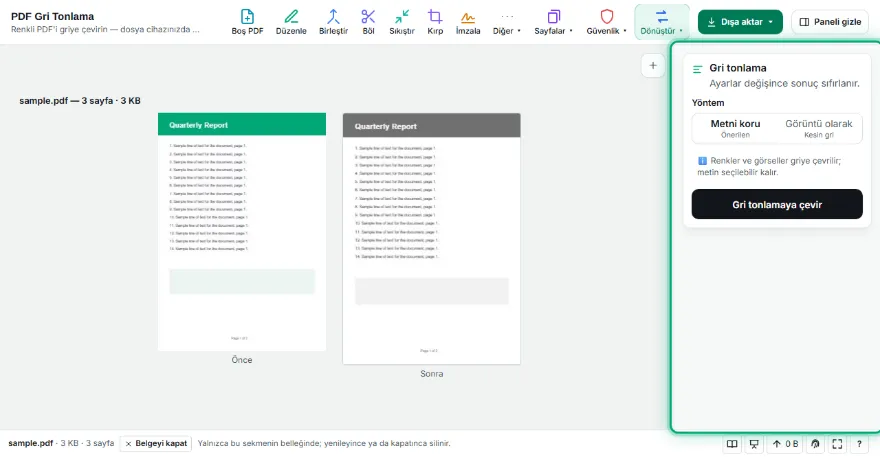
Task: Click sample.pdf name in the status bar
Action: 30,443
